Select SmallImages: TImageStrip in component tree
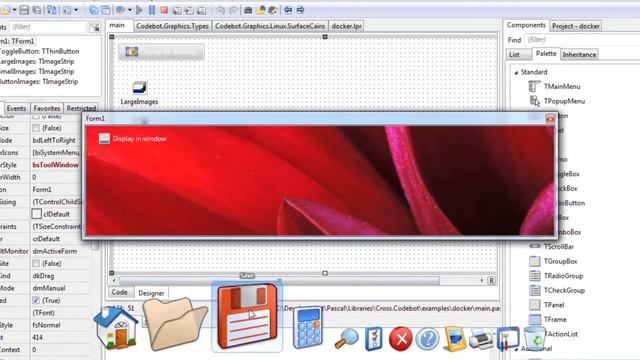The image size is (640, 360). click(37, 71)
